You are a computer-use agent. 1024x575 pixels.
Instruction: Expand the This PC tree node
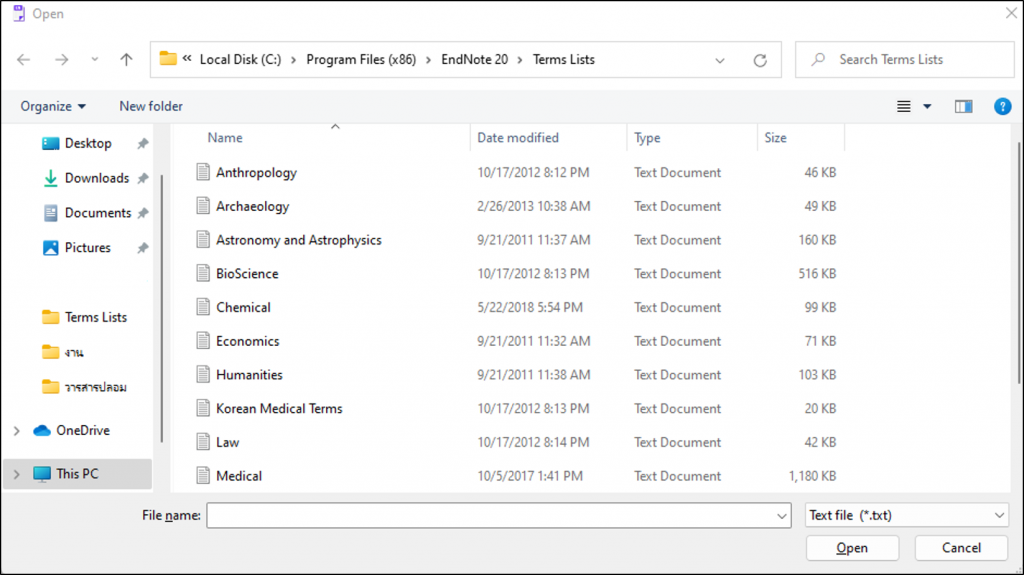tap(16, 474)
